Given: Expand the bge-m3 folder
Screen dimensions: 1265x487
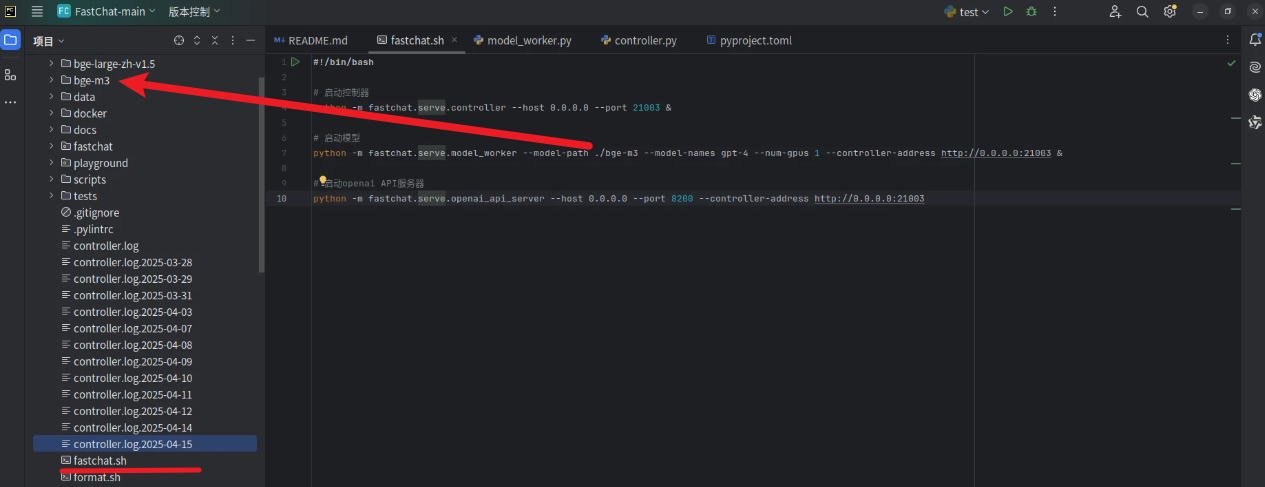Looking at the screenshot, I should click(51, 80).
